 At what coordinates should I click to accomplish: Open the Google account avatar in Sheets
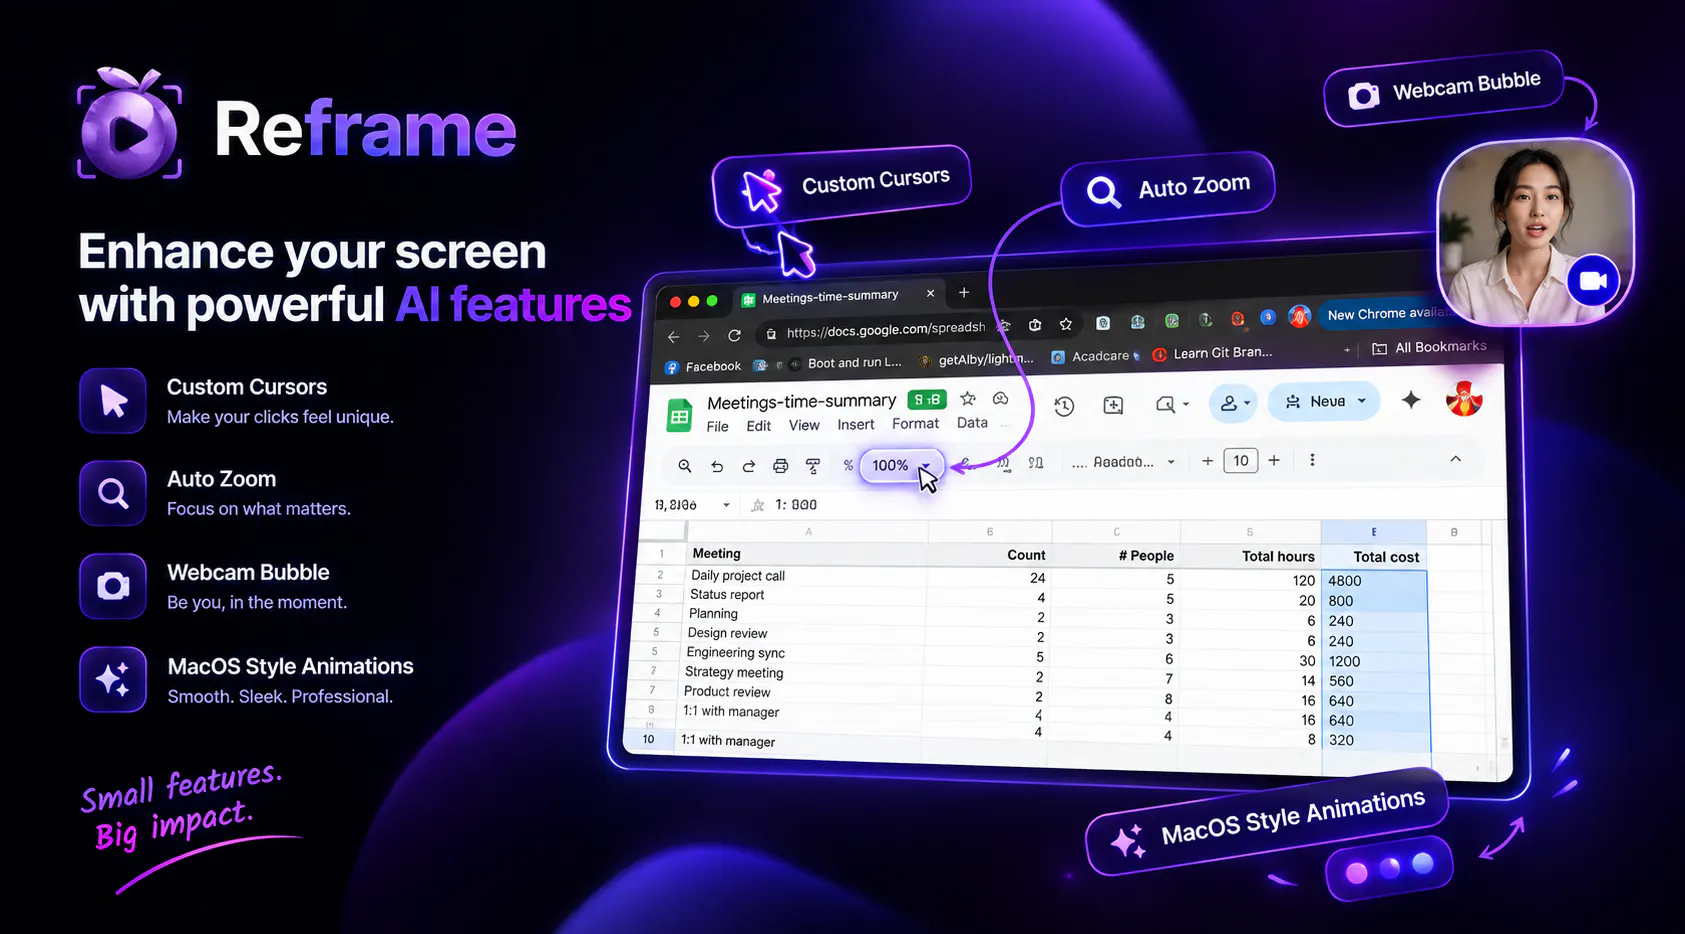pyautogui.click(x=1464, y=398)
